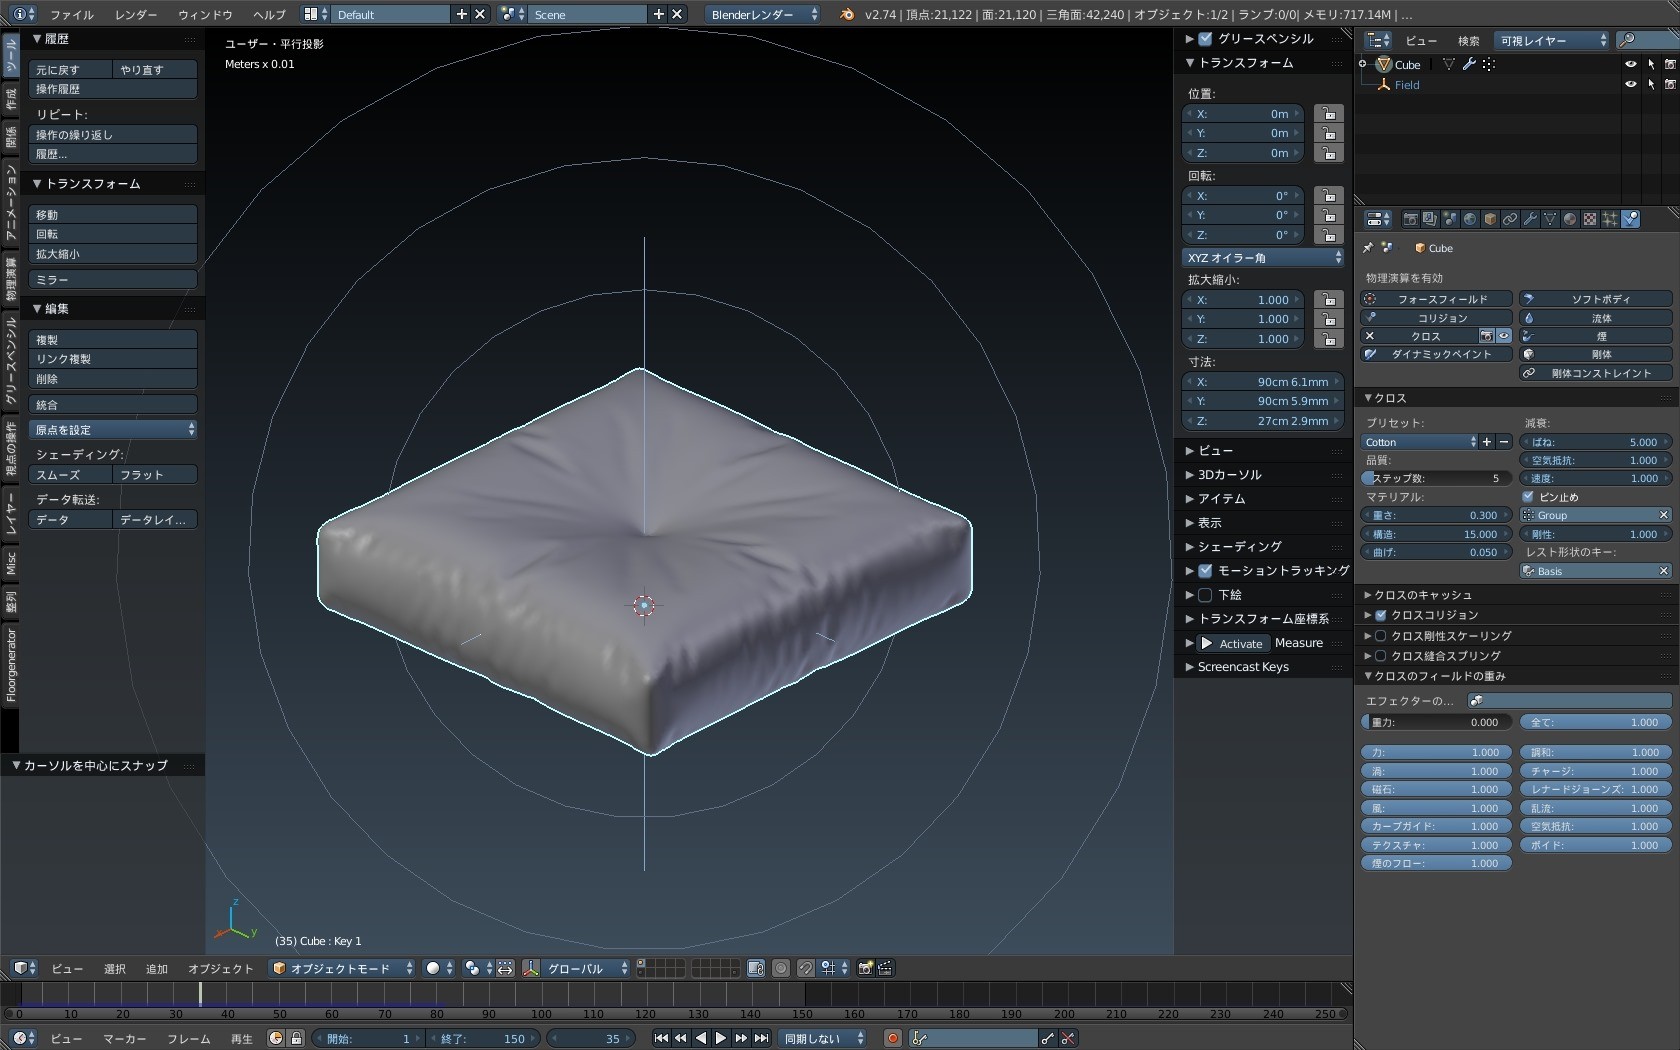Viewport: 1680px width, 1050px height.
Task: Click the ダイナミックペイント button
Action: coord(1436,354)
